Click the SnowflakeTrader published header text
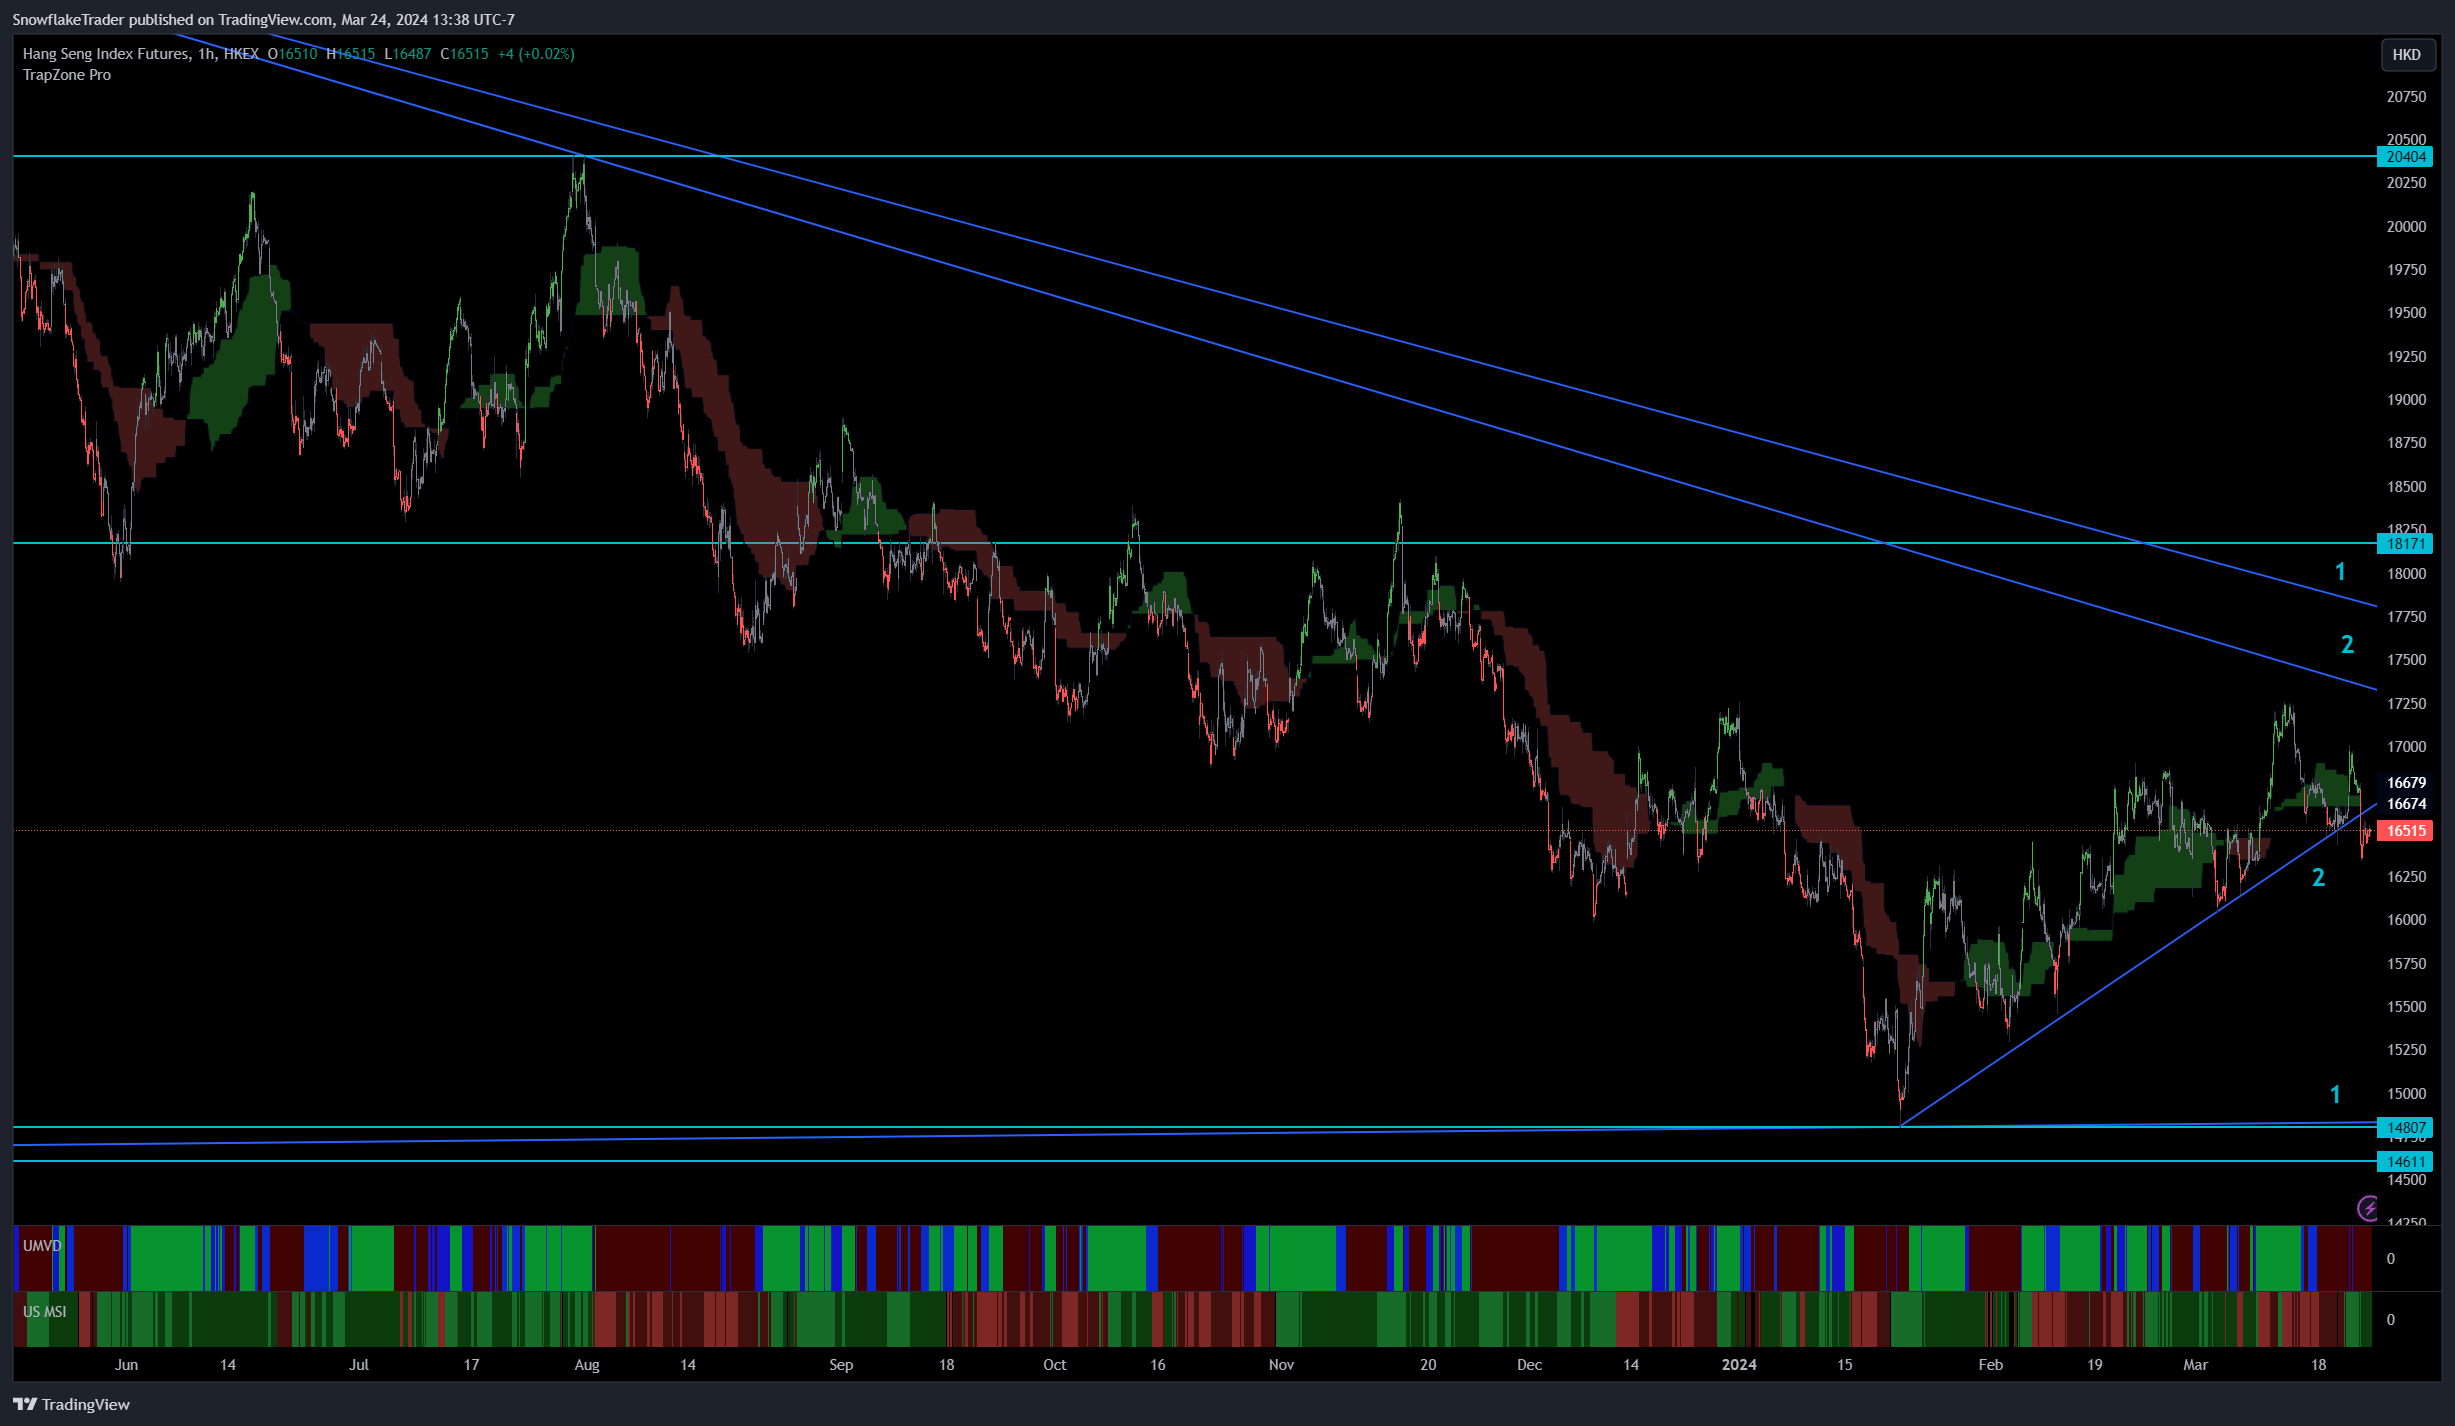Screen dimensions: 2455x1426 [263, 19]
